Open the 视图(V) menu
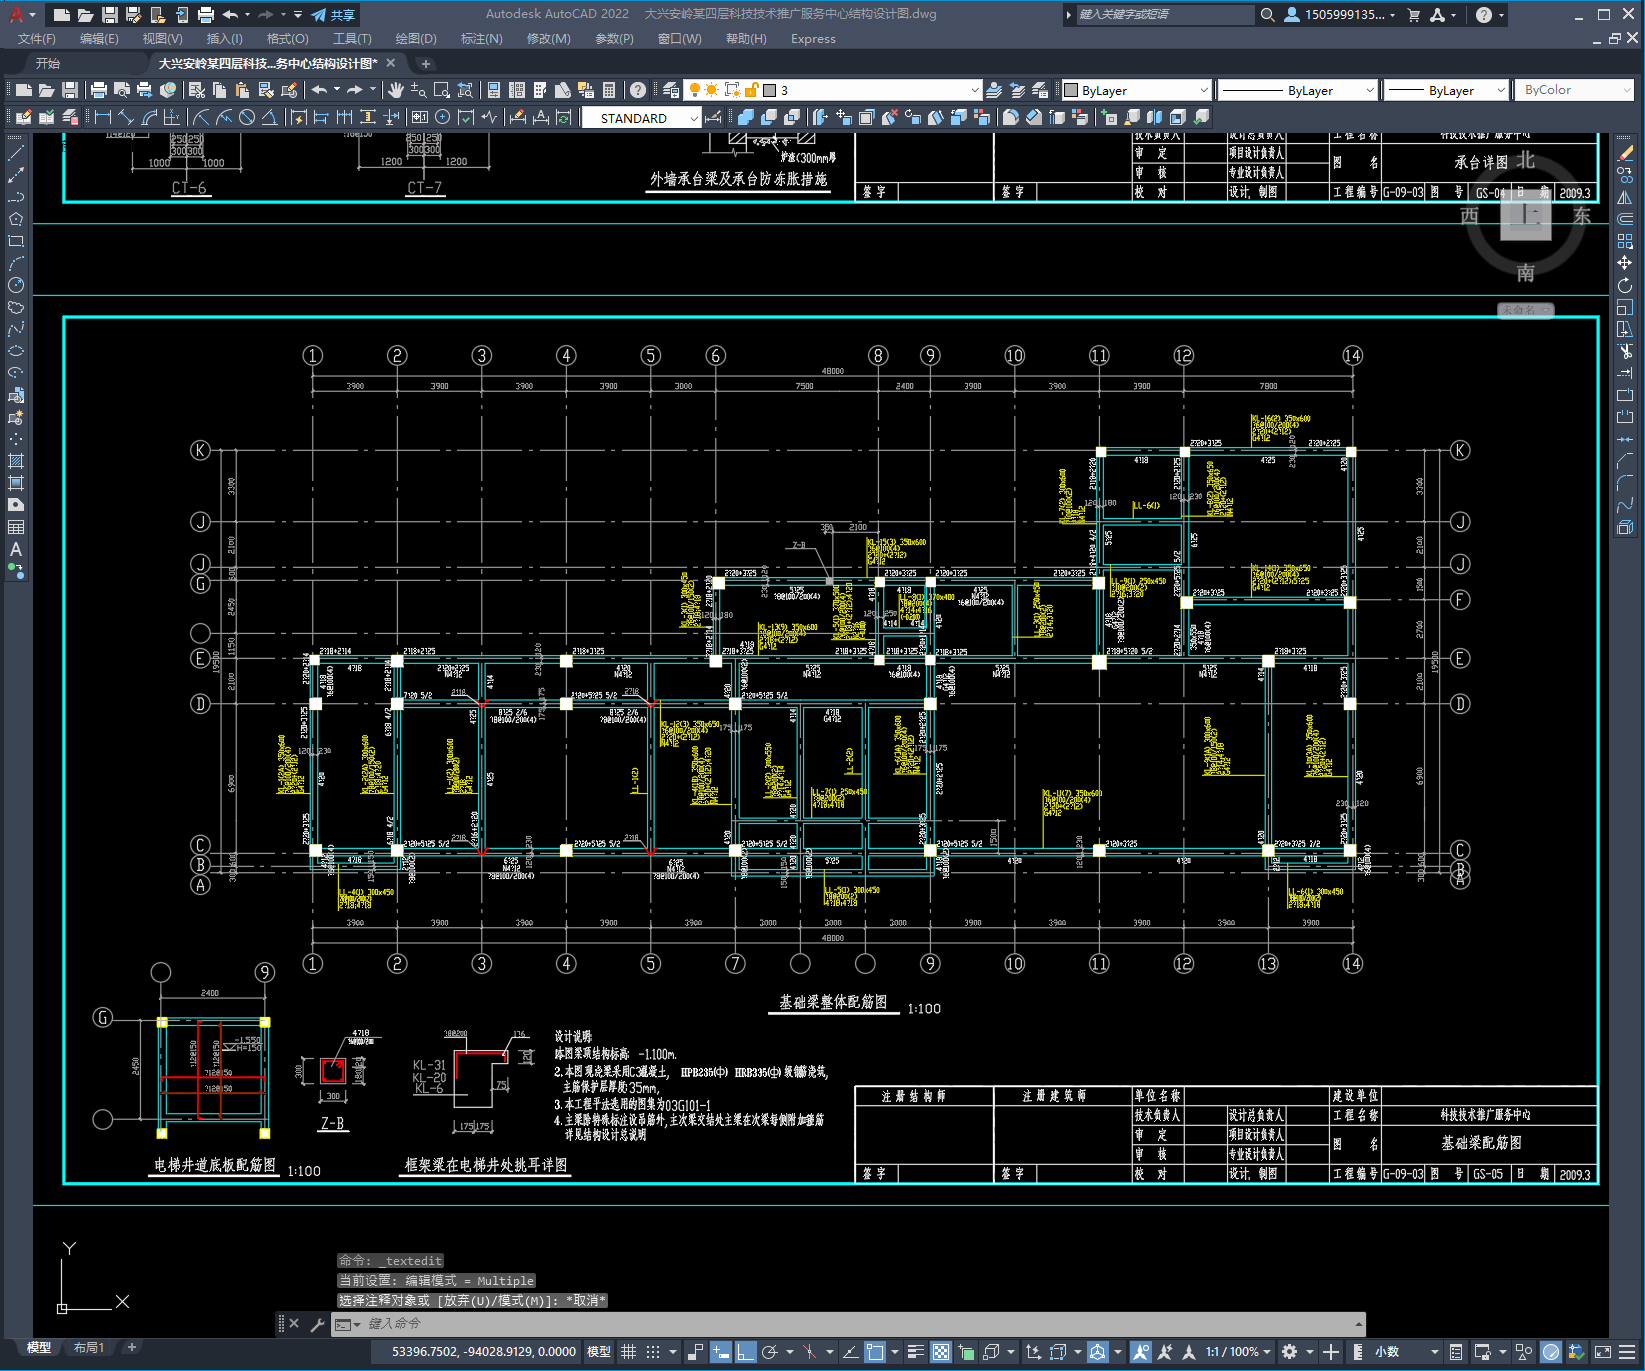This screenshot has height=1371, width=1645. click(162, 39)
